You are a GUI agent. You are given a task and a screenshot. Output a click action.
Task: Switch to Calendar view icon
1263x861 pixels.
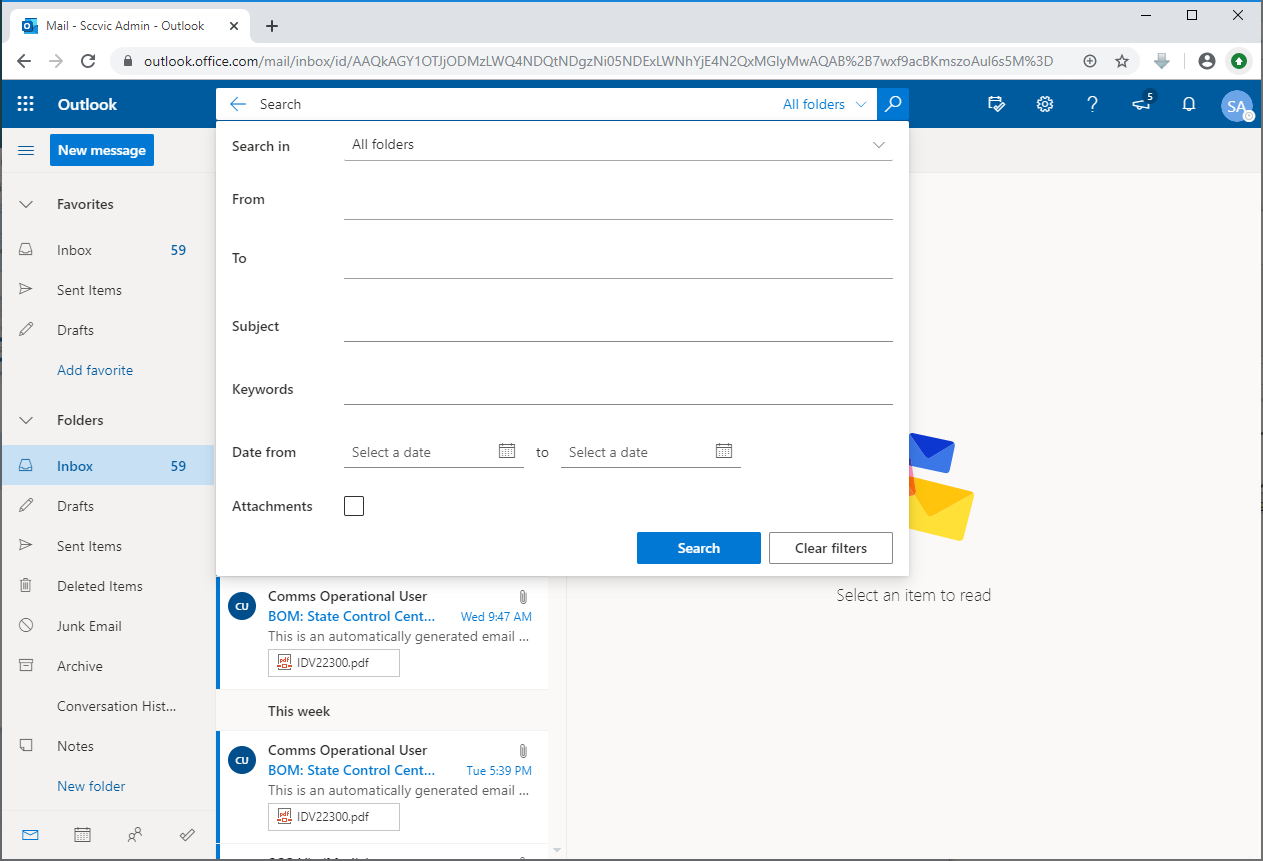click(83, 834)
